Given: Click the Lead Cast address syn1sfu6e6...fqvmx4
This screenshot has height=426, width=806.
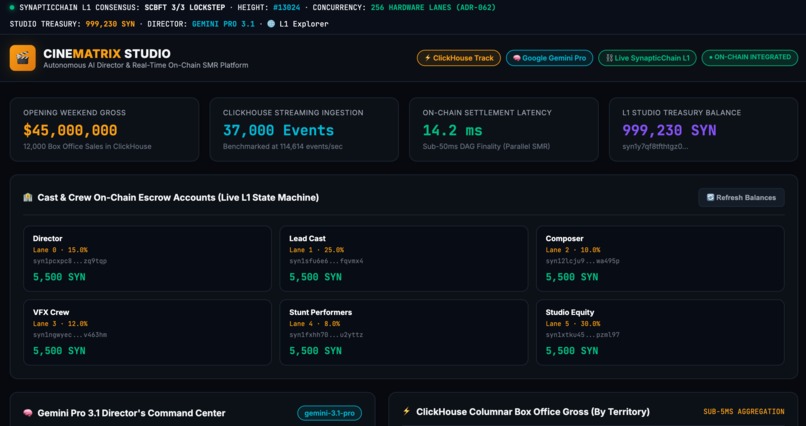Looking at the screenshot, I should tap(326, 261).
